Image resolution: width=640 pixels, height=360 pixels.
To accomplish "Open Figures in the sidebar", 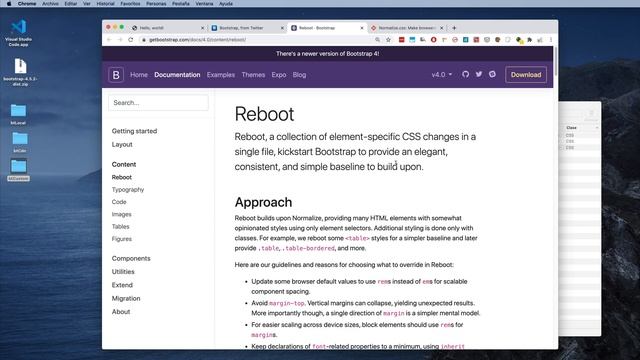I will pos(122,239).
